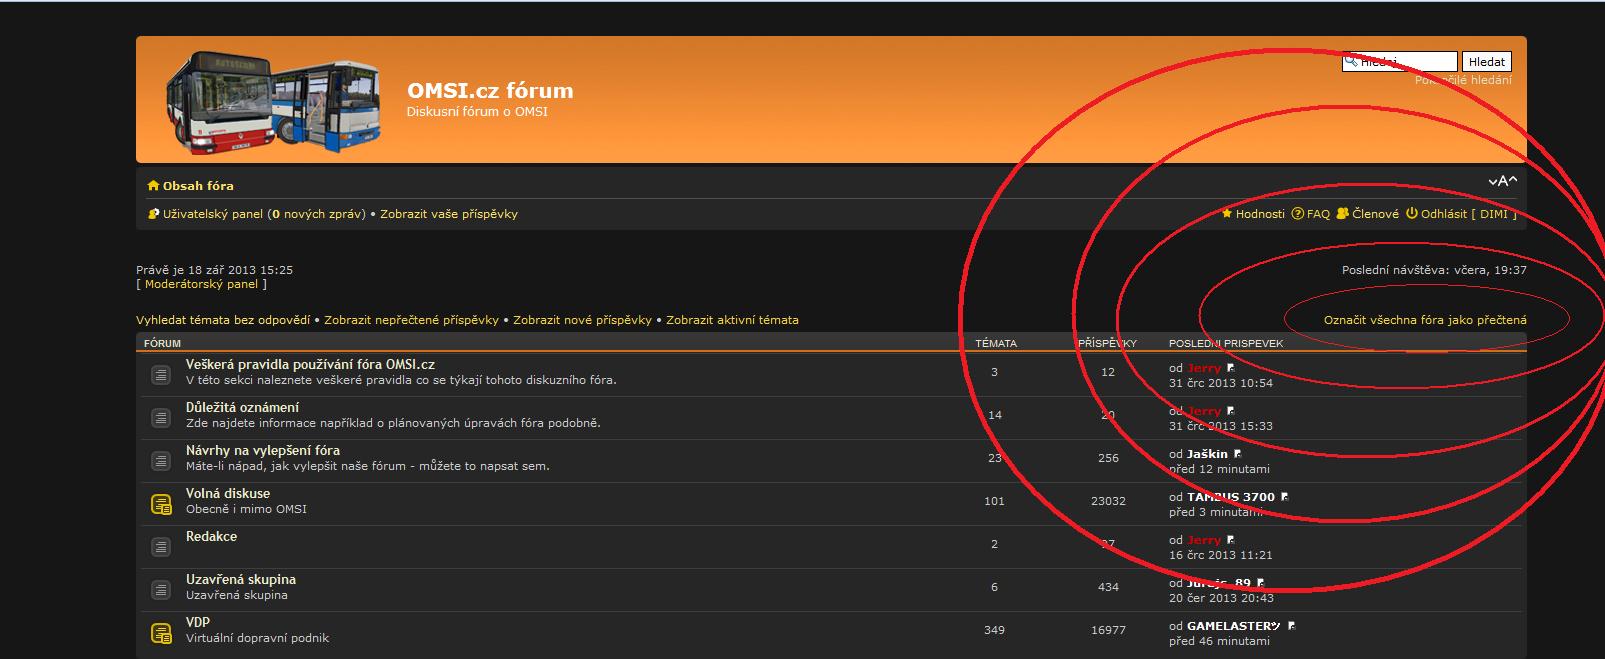Screen dimensions: 1605x659
Task: Click the view latest post icon next to Jaškin
Action: tap(1238, 454)
